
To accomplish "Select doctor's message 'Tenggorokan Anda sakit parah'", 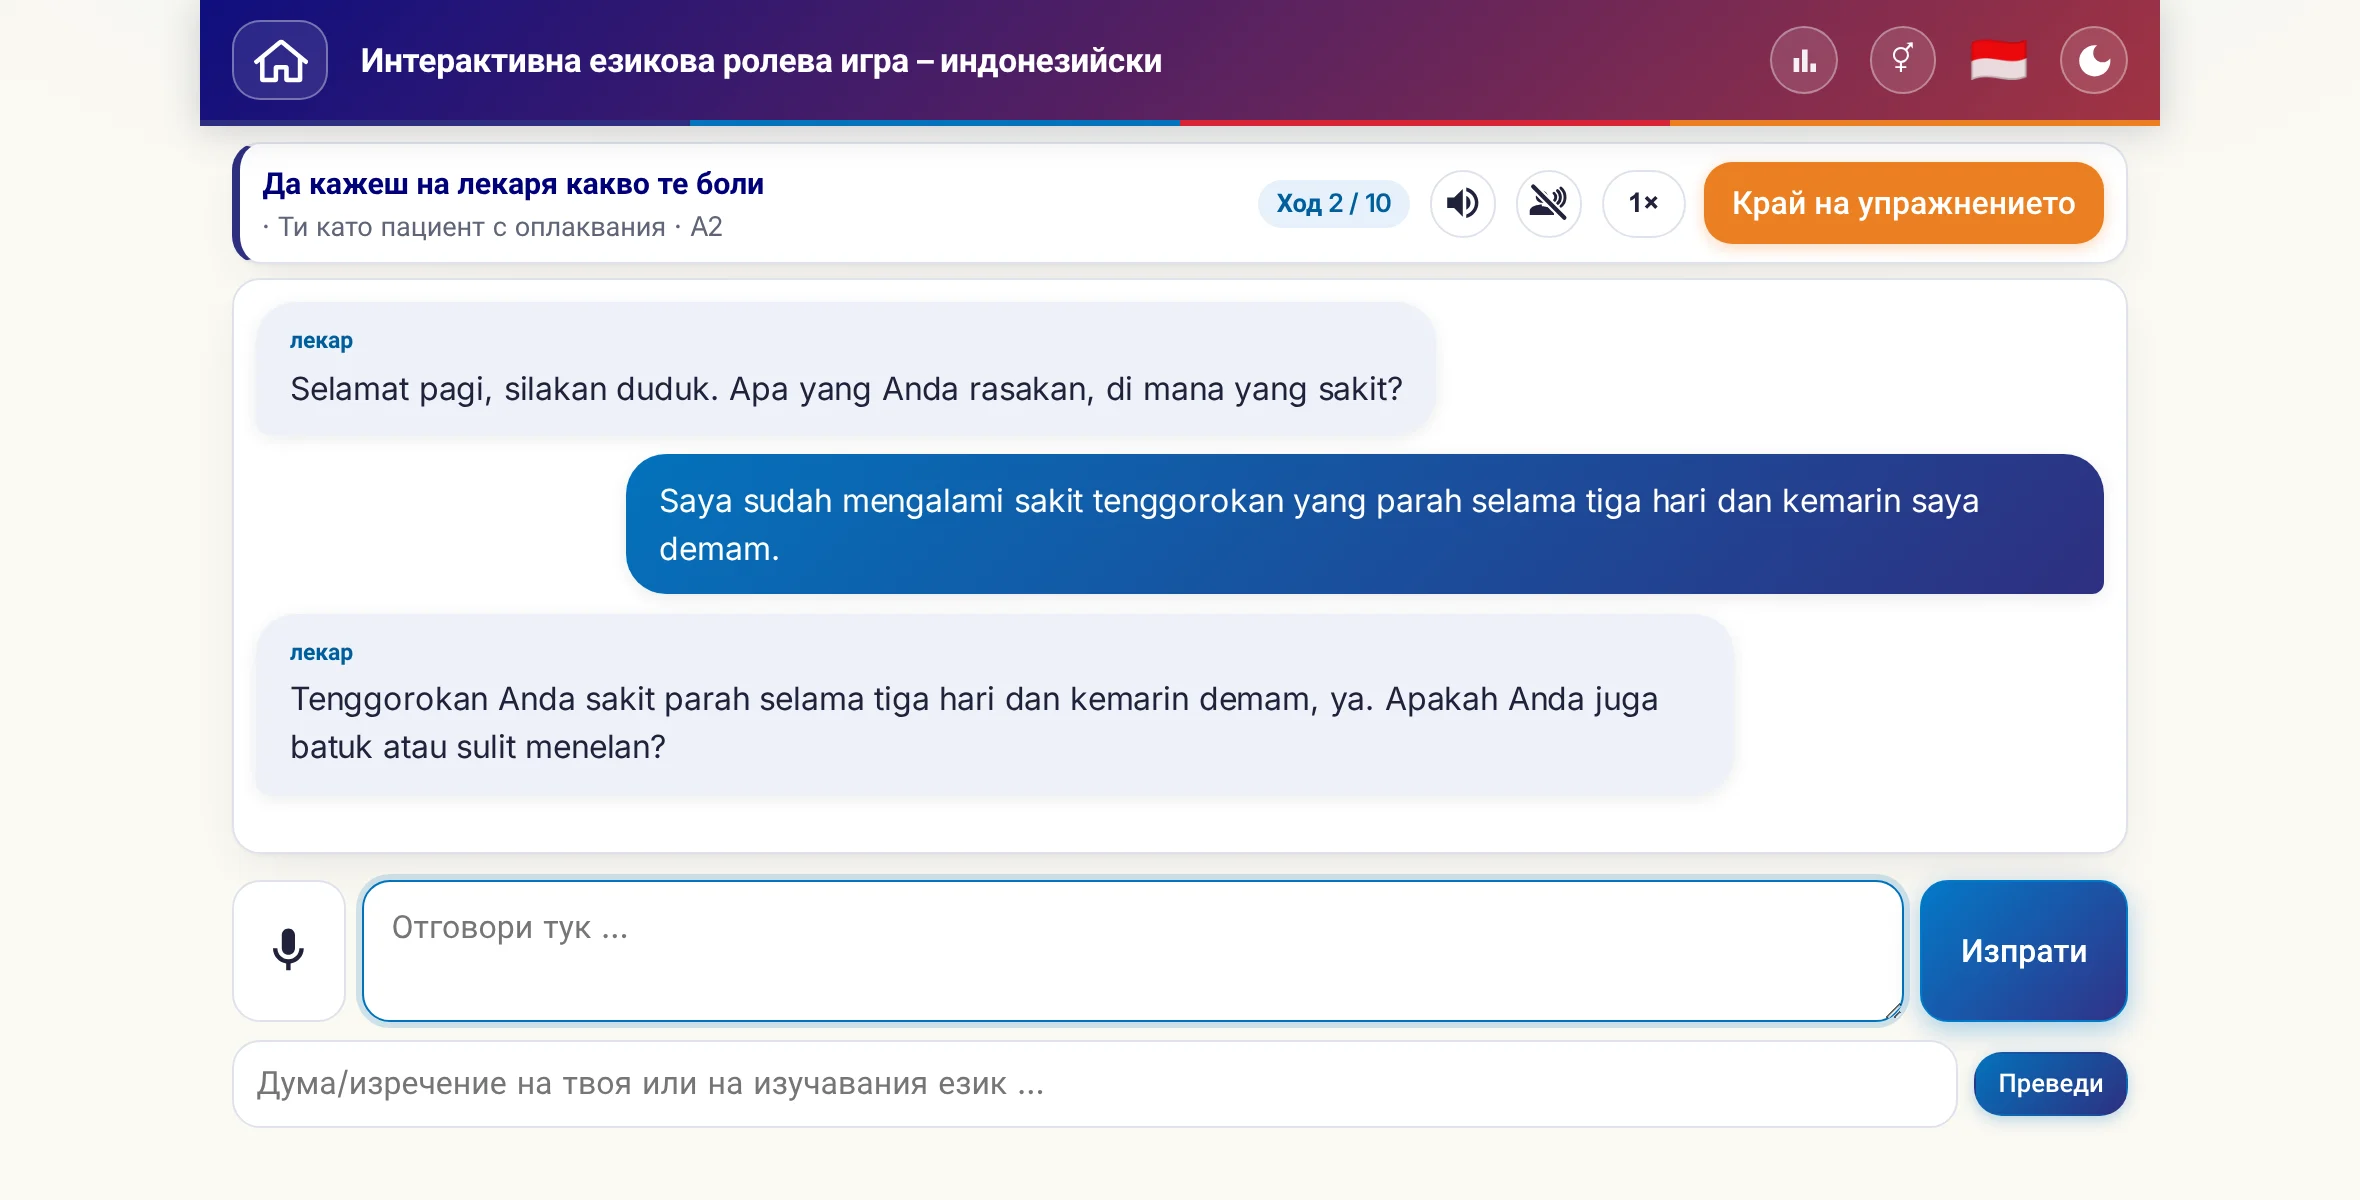I will click(x=994, y=705).
